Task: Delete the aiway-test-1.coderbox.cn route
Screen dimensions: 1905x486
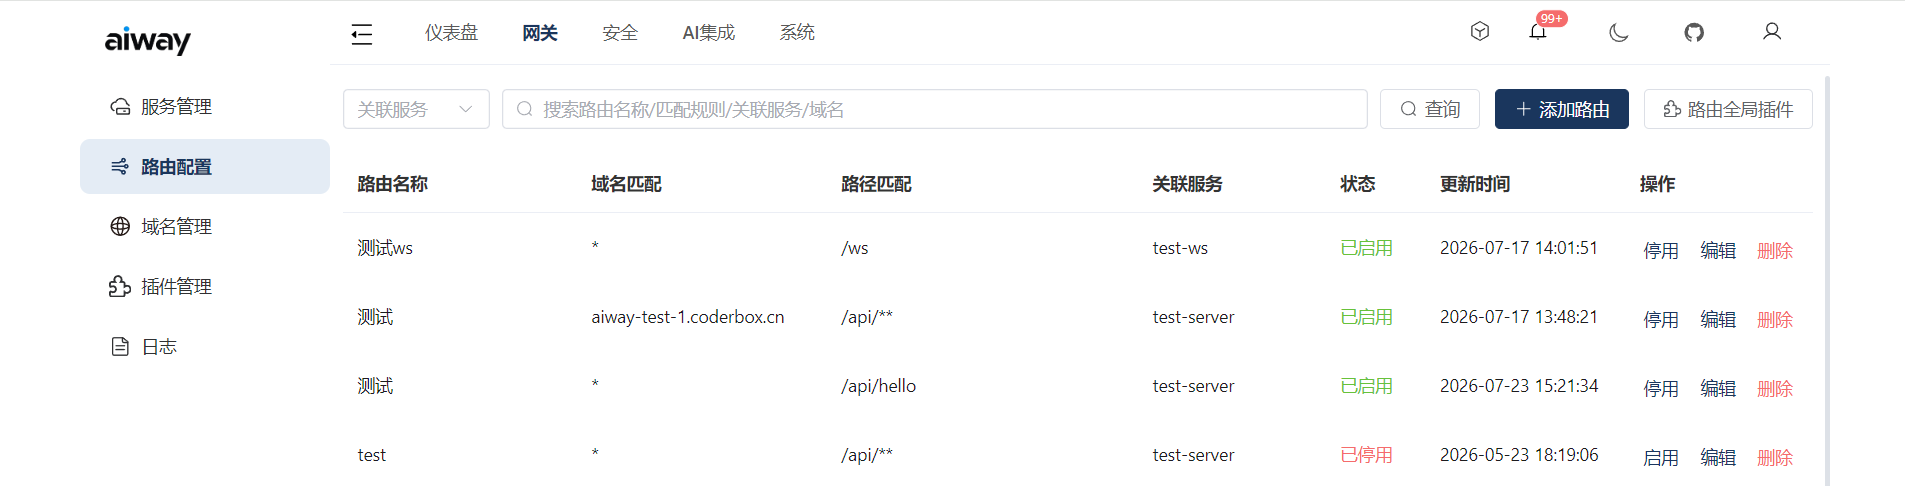Action: pos(1775,319)
